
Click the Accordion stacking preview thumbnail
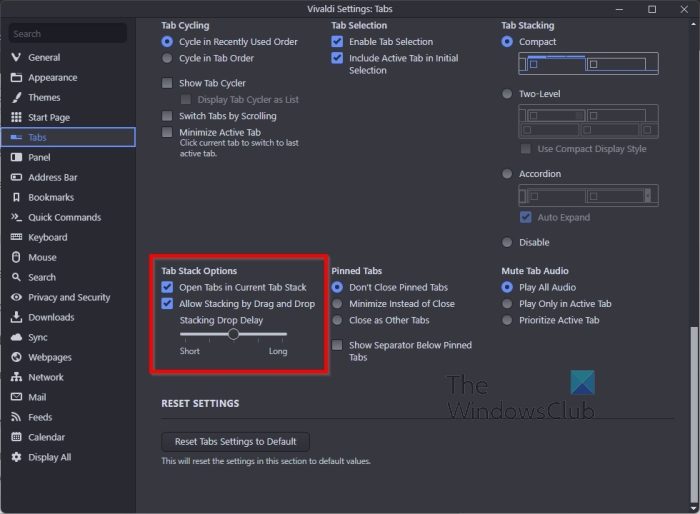tap(588, 195)
